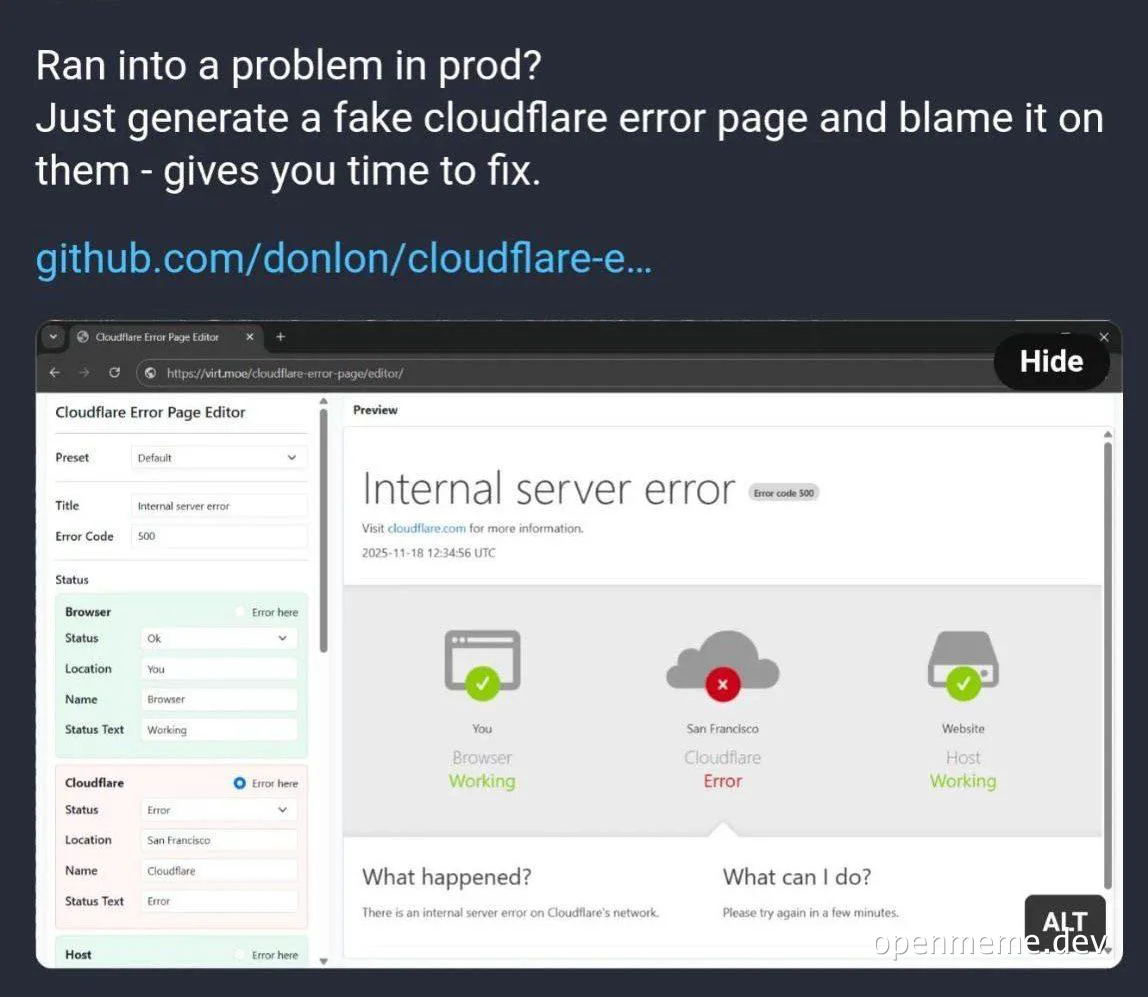Reload the page with the refresh icon
The image size is (1148, 997).
114,373
